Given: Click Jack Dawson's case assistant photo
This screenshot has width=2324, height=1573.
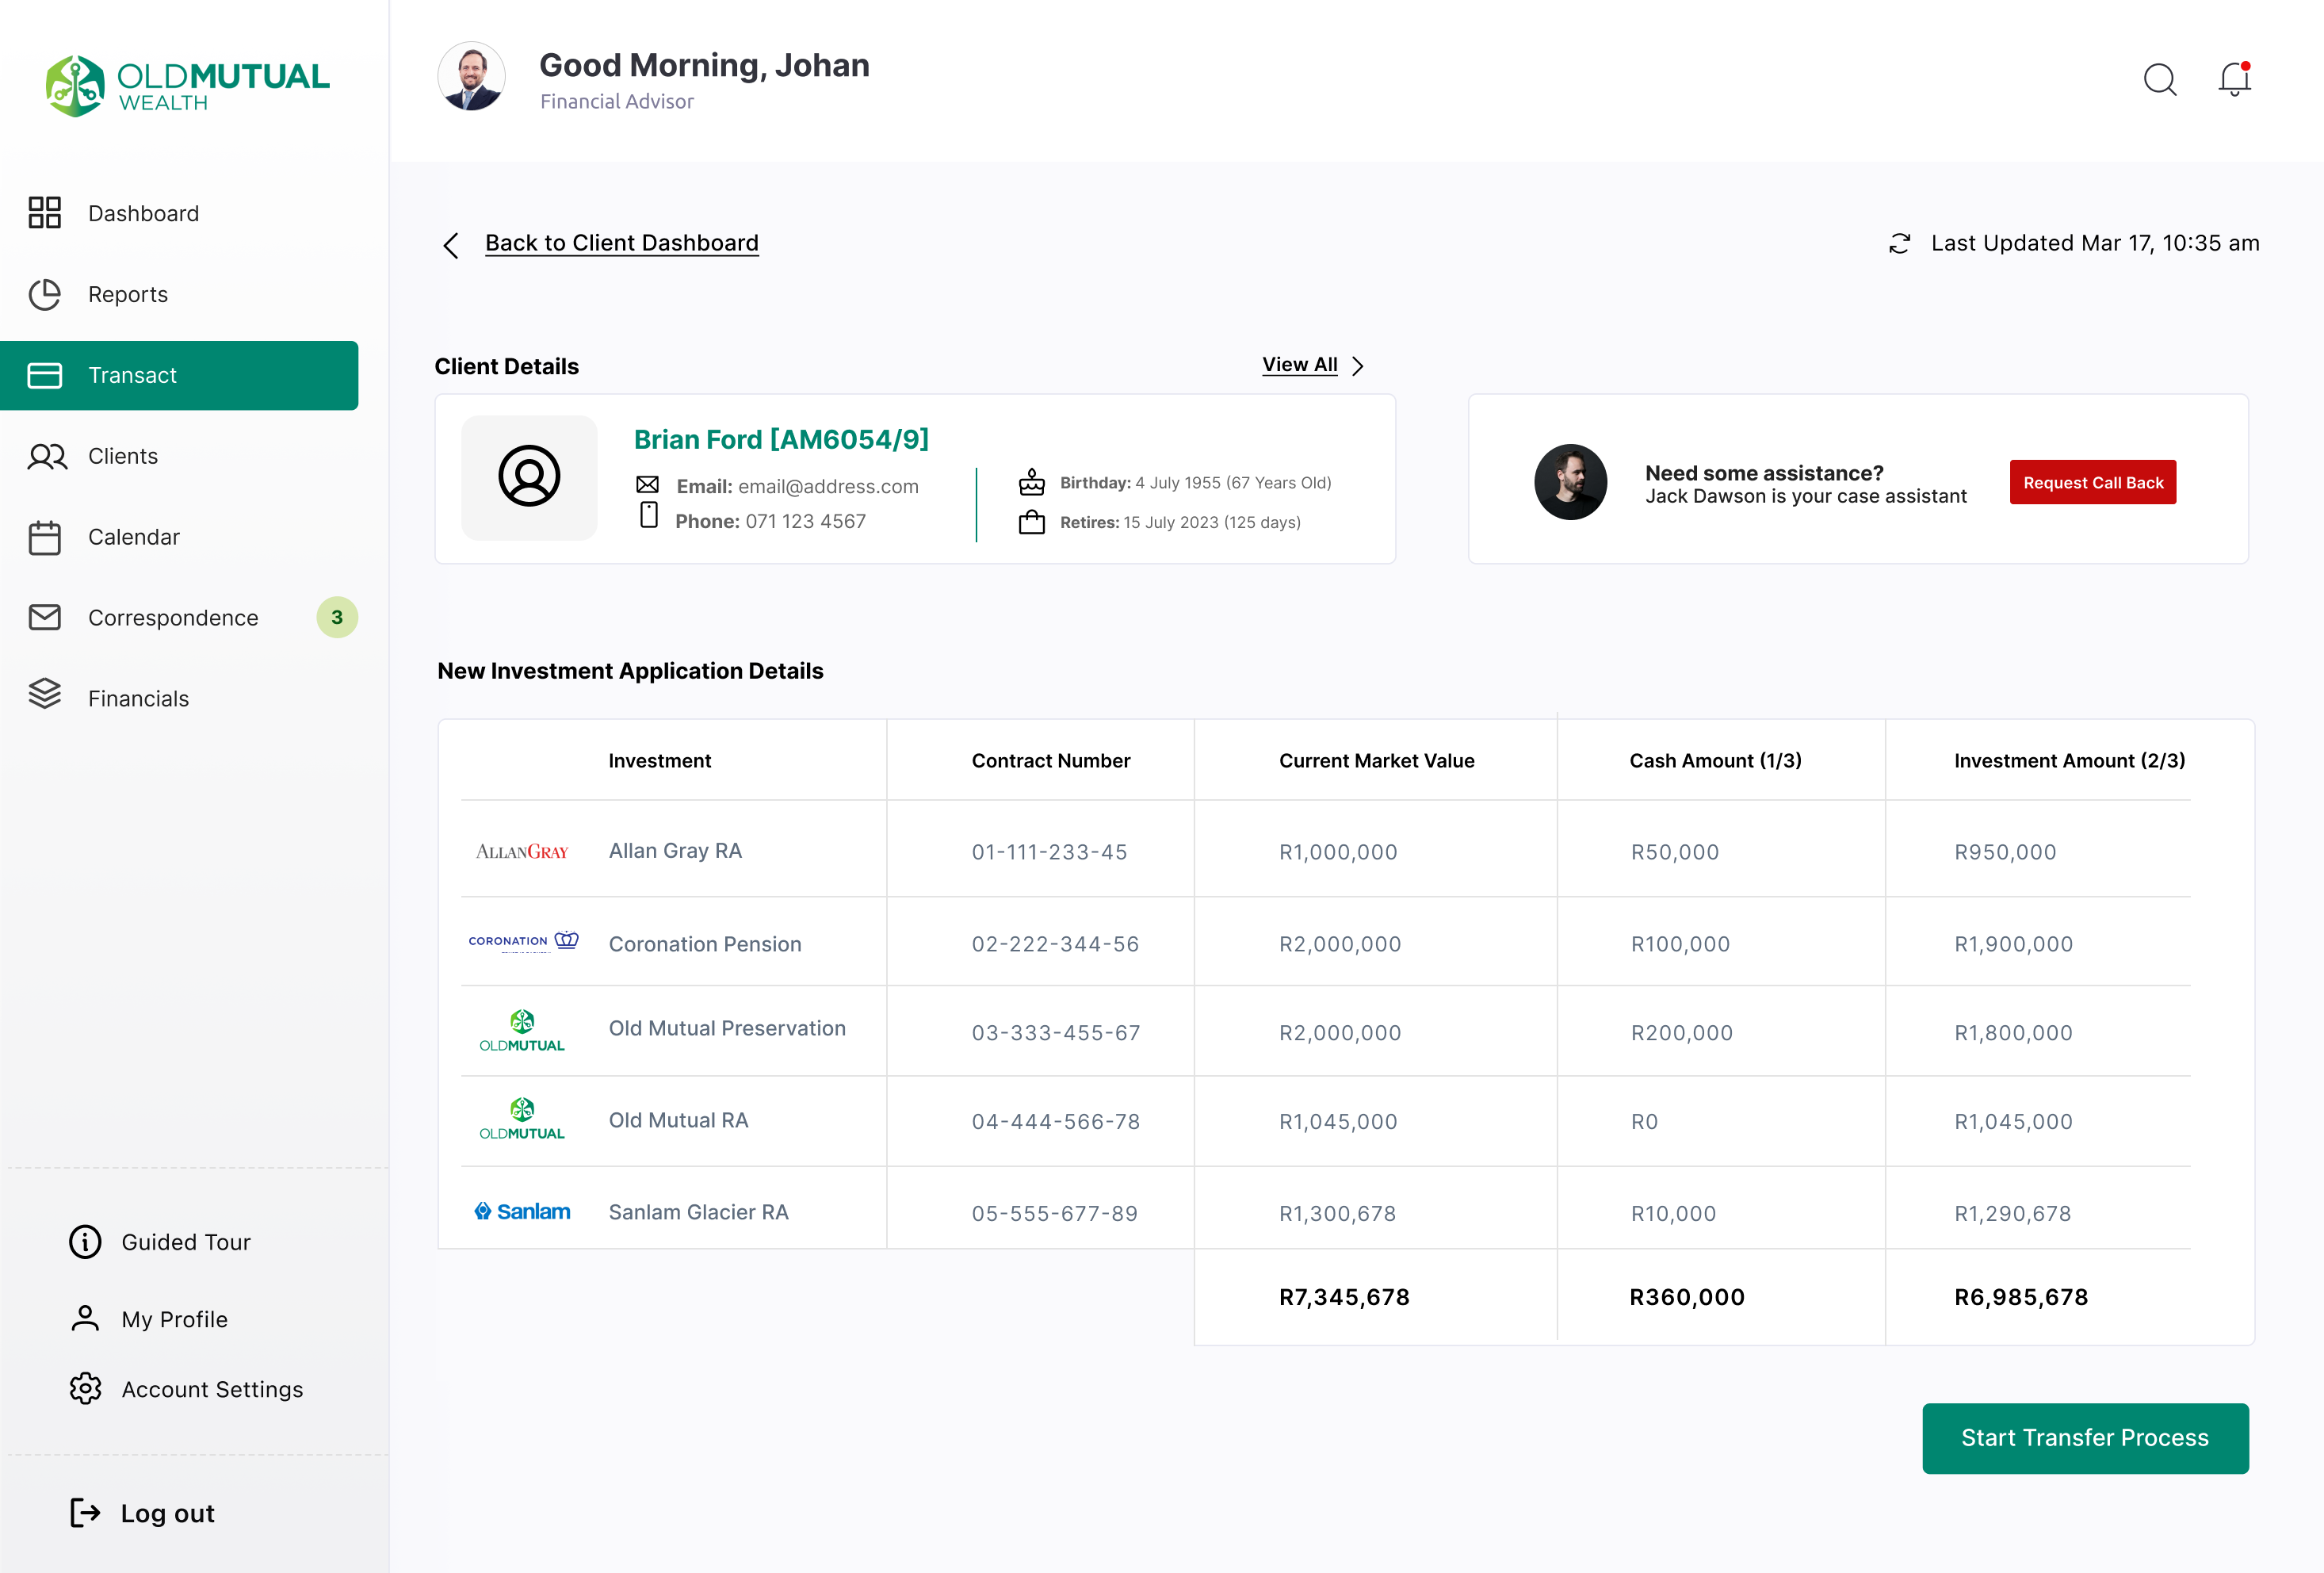Looking at the screenshot, I should 1570,482.
